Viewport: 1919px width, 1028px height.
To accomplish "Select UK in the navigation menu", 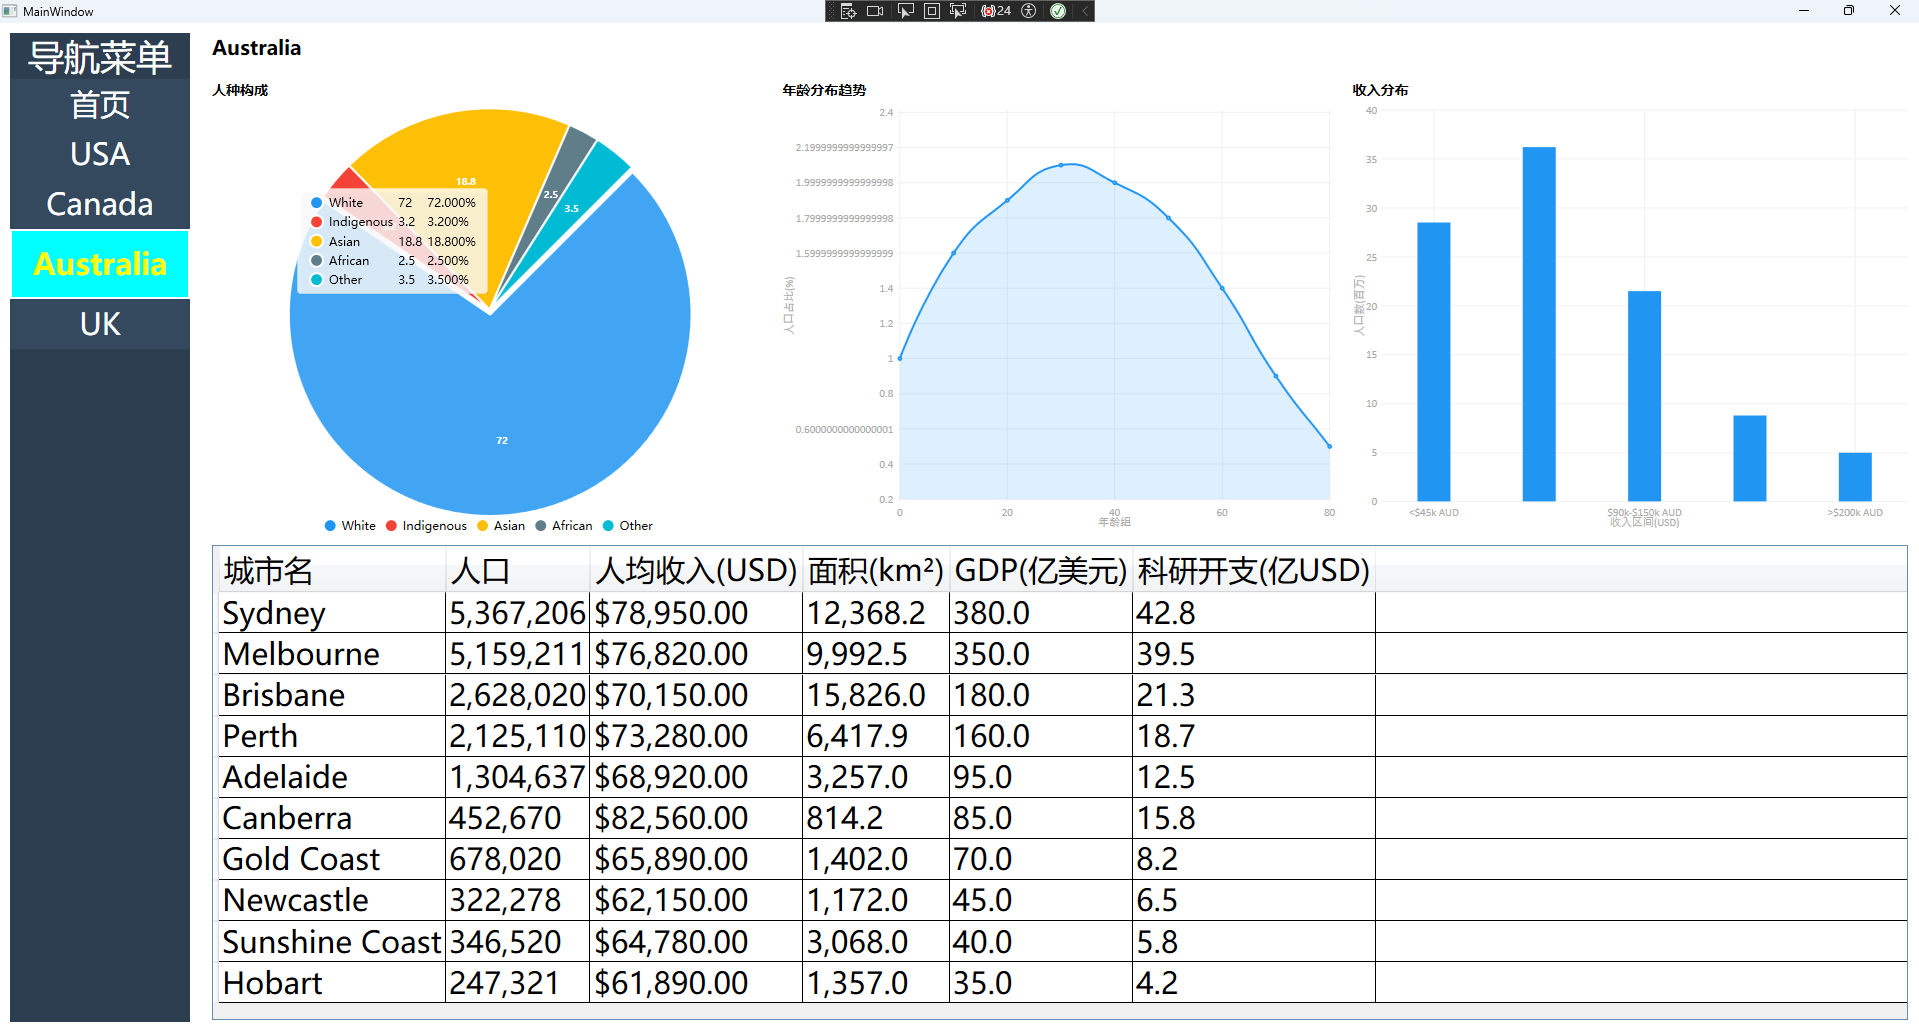I will point(100,324).
